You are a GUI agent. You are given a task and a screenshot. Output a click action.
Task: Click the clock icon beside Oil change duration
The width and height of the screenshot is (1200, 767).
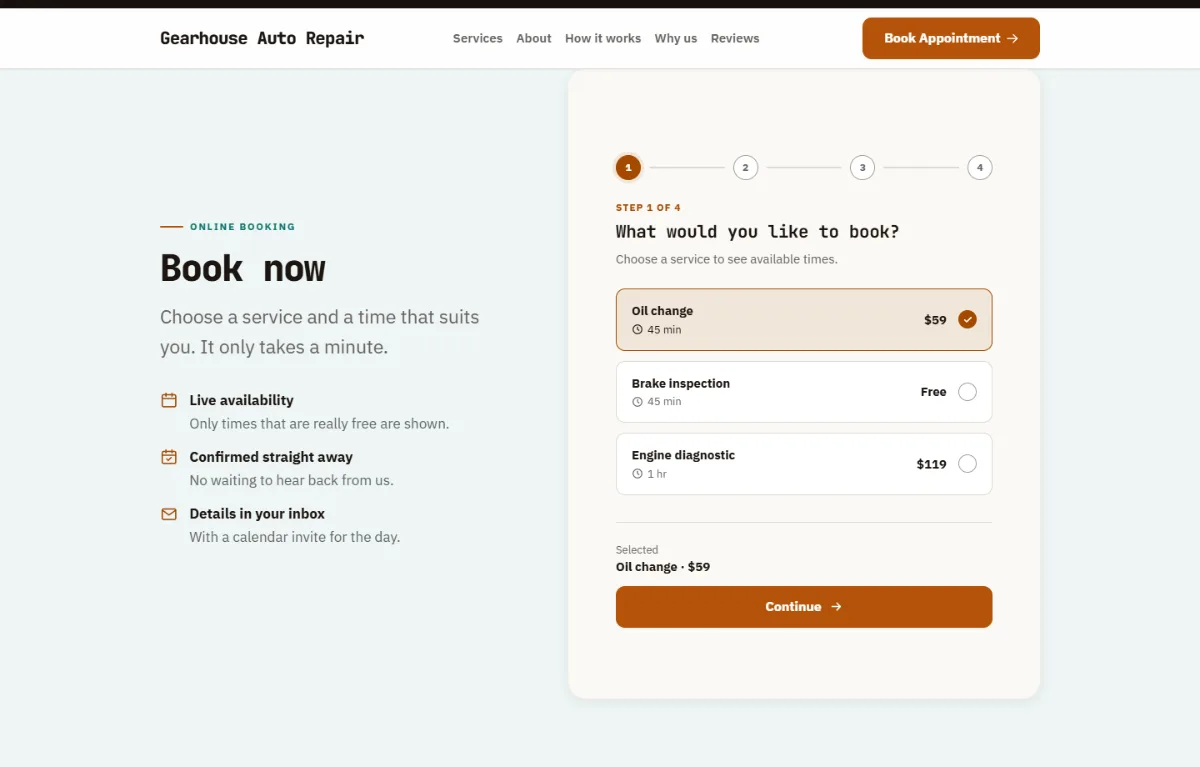click(x=637, y=330)
